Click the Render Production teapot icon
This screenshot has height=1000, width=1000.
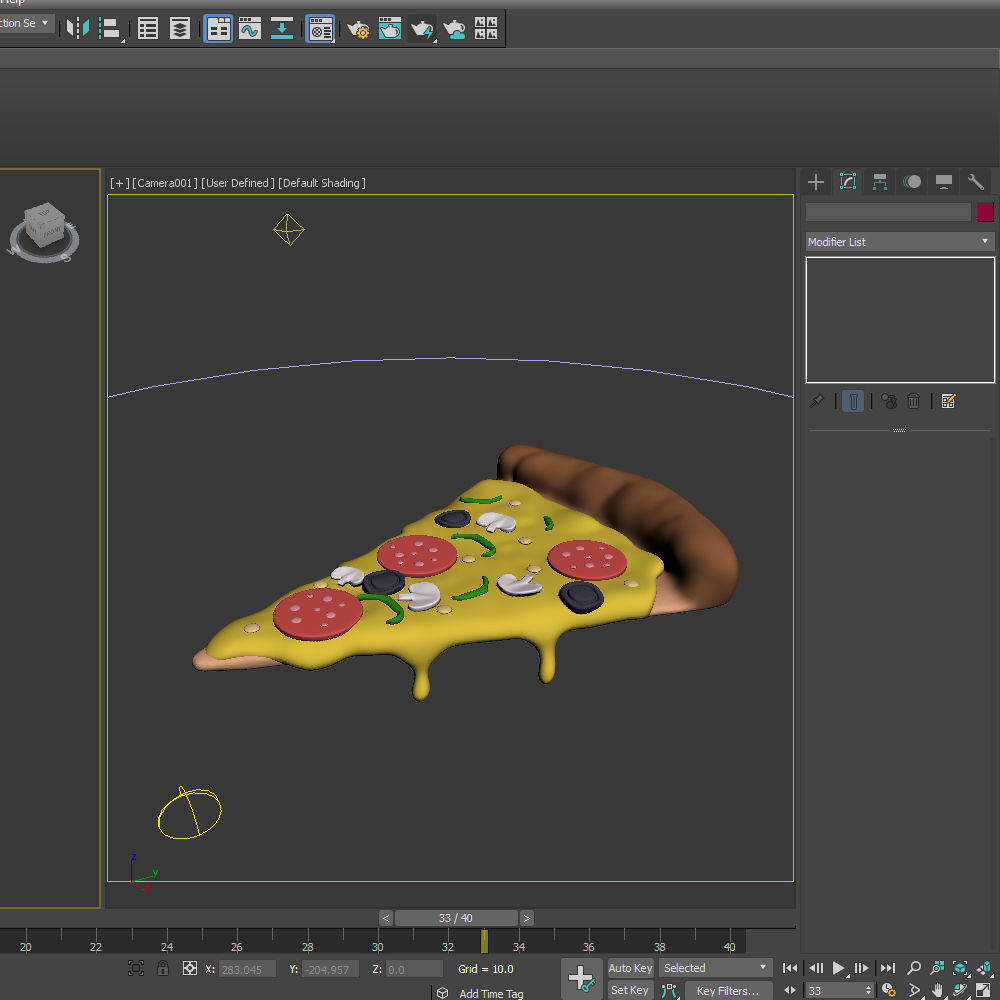[x=422, y=29]
